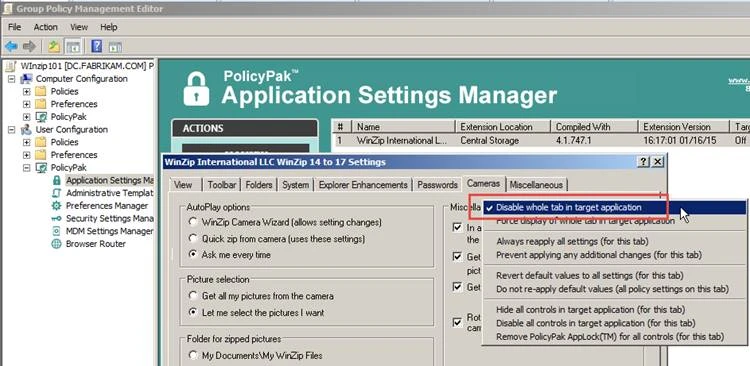The image size is (750, 366).
Task: Click the User Configuration icon
Action: pyautogui.click(x=26, y=130)
